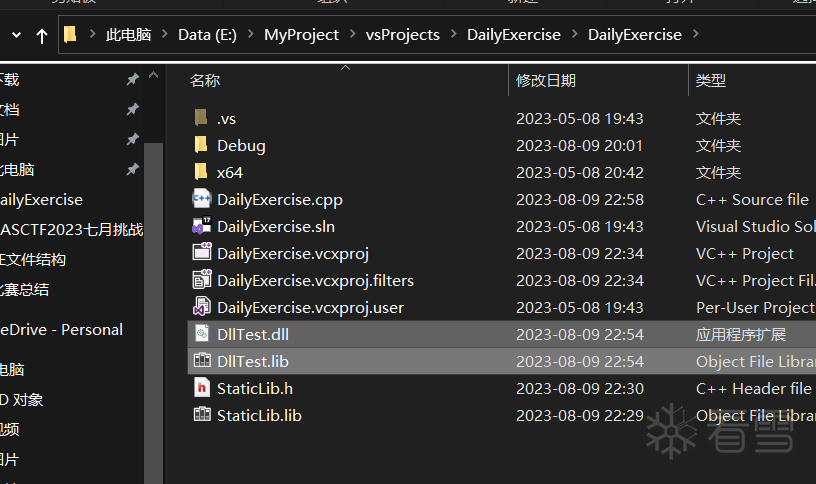Click the StaticLib.h header file icon

[x=201, y=388]
